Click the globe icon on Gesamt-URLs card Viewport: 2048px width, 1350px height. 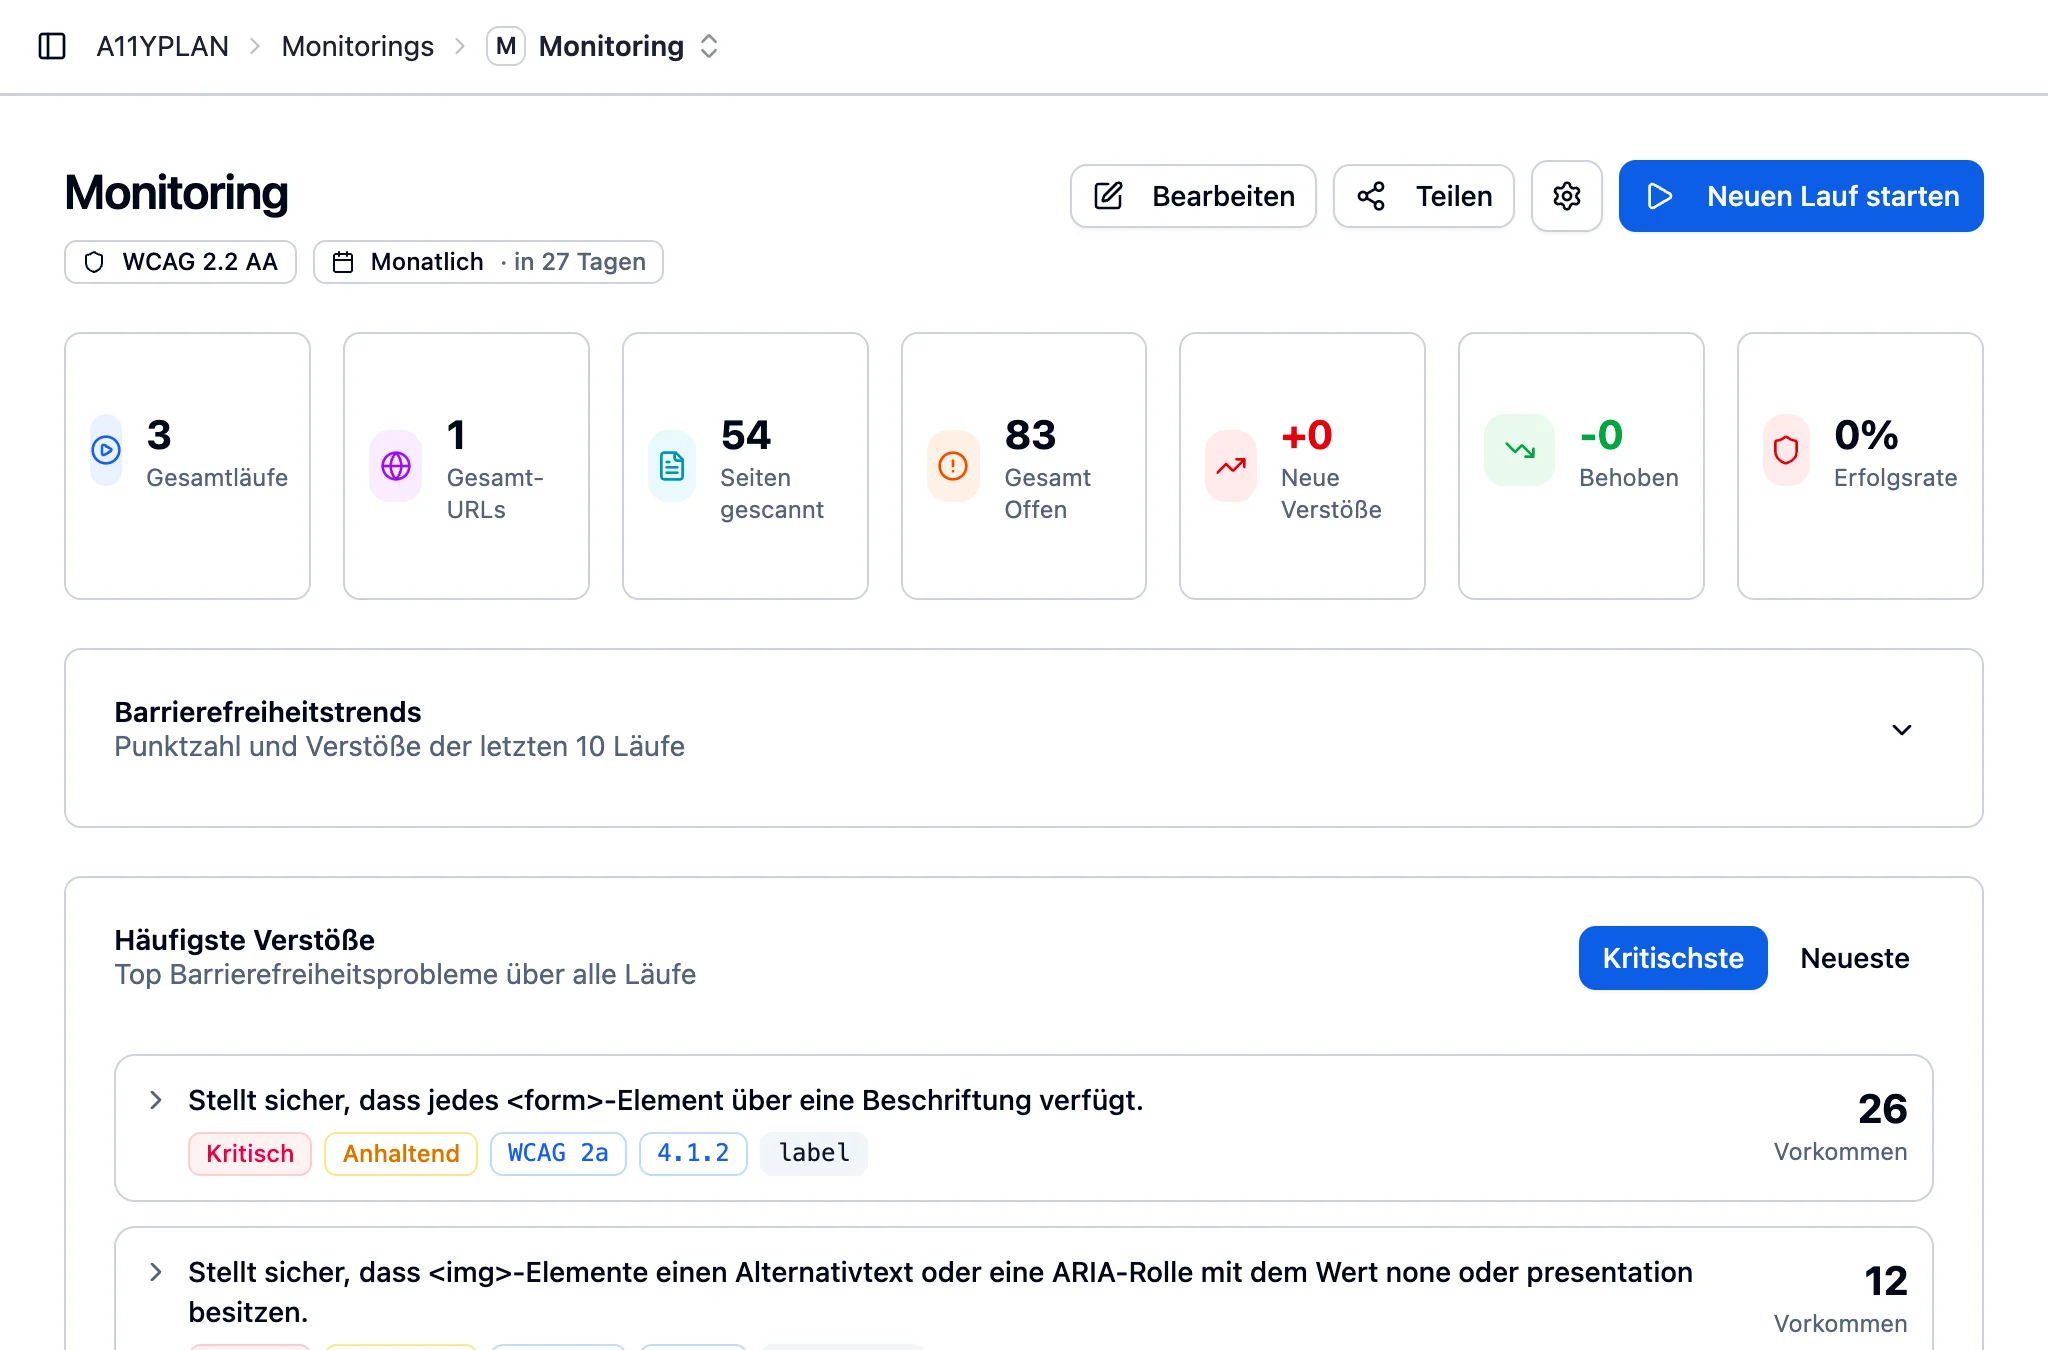pos(395,464)
